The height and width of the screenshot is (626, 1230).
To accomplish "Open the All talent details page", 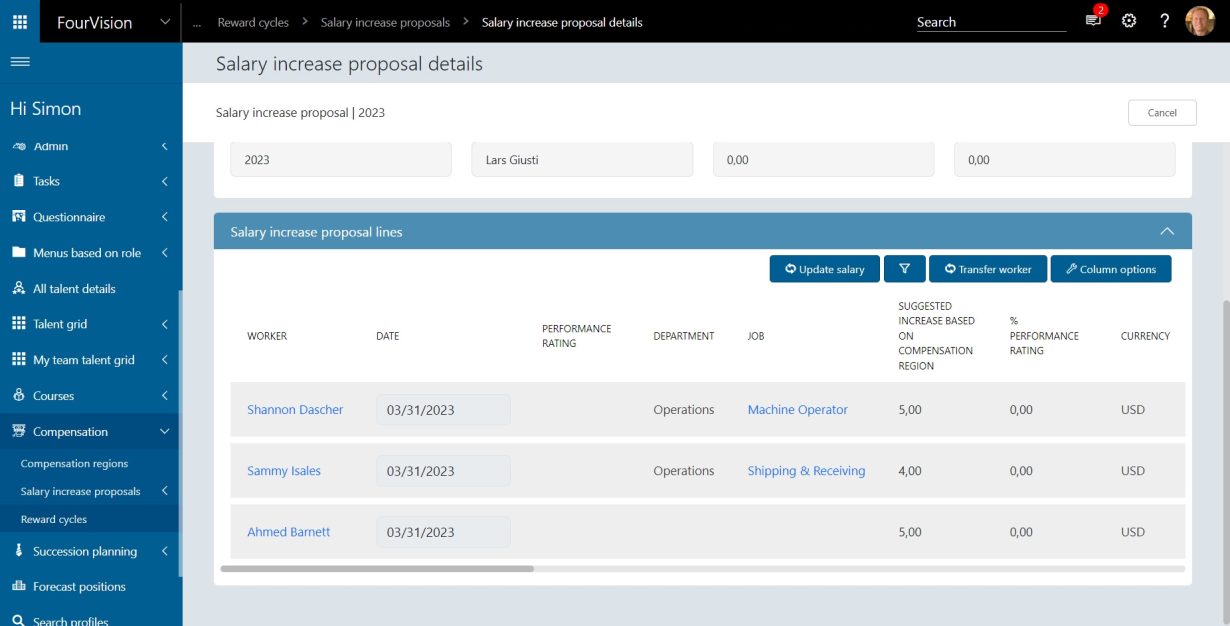I will (x=76, y=288).
